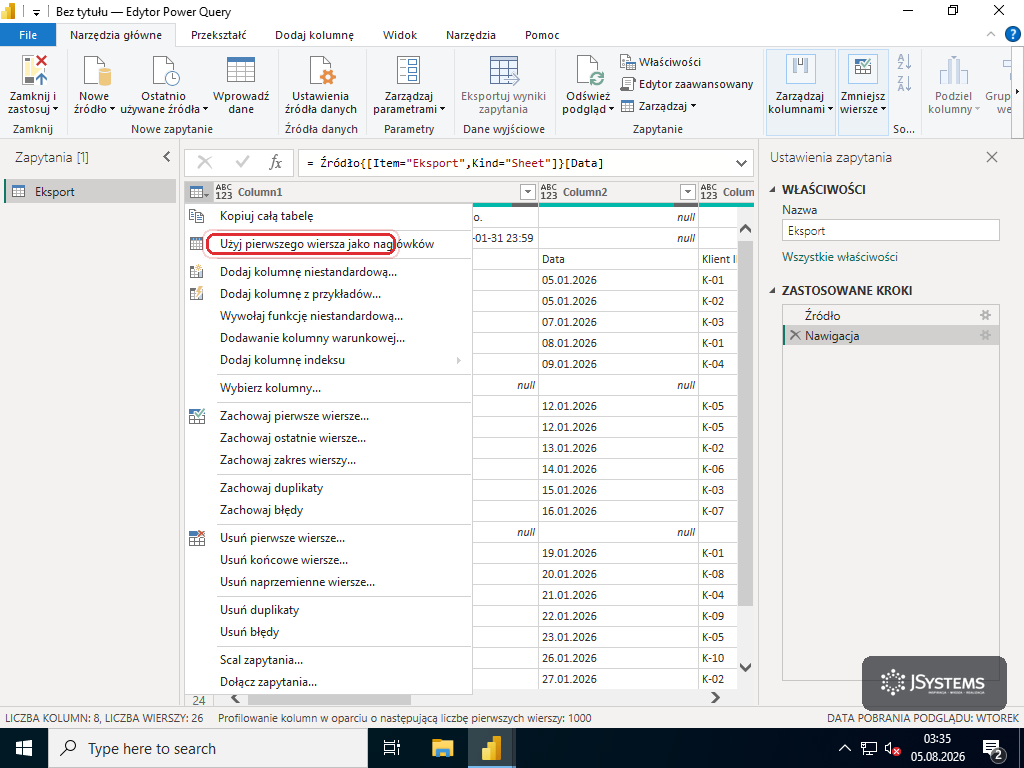Switch to Pomoc tab
The image size is (1024, 768).
[x=542, y=35]
